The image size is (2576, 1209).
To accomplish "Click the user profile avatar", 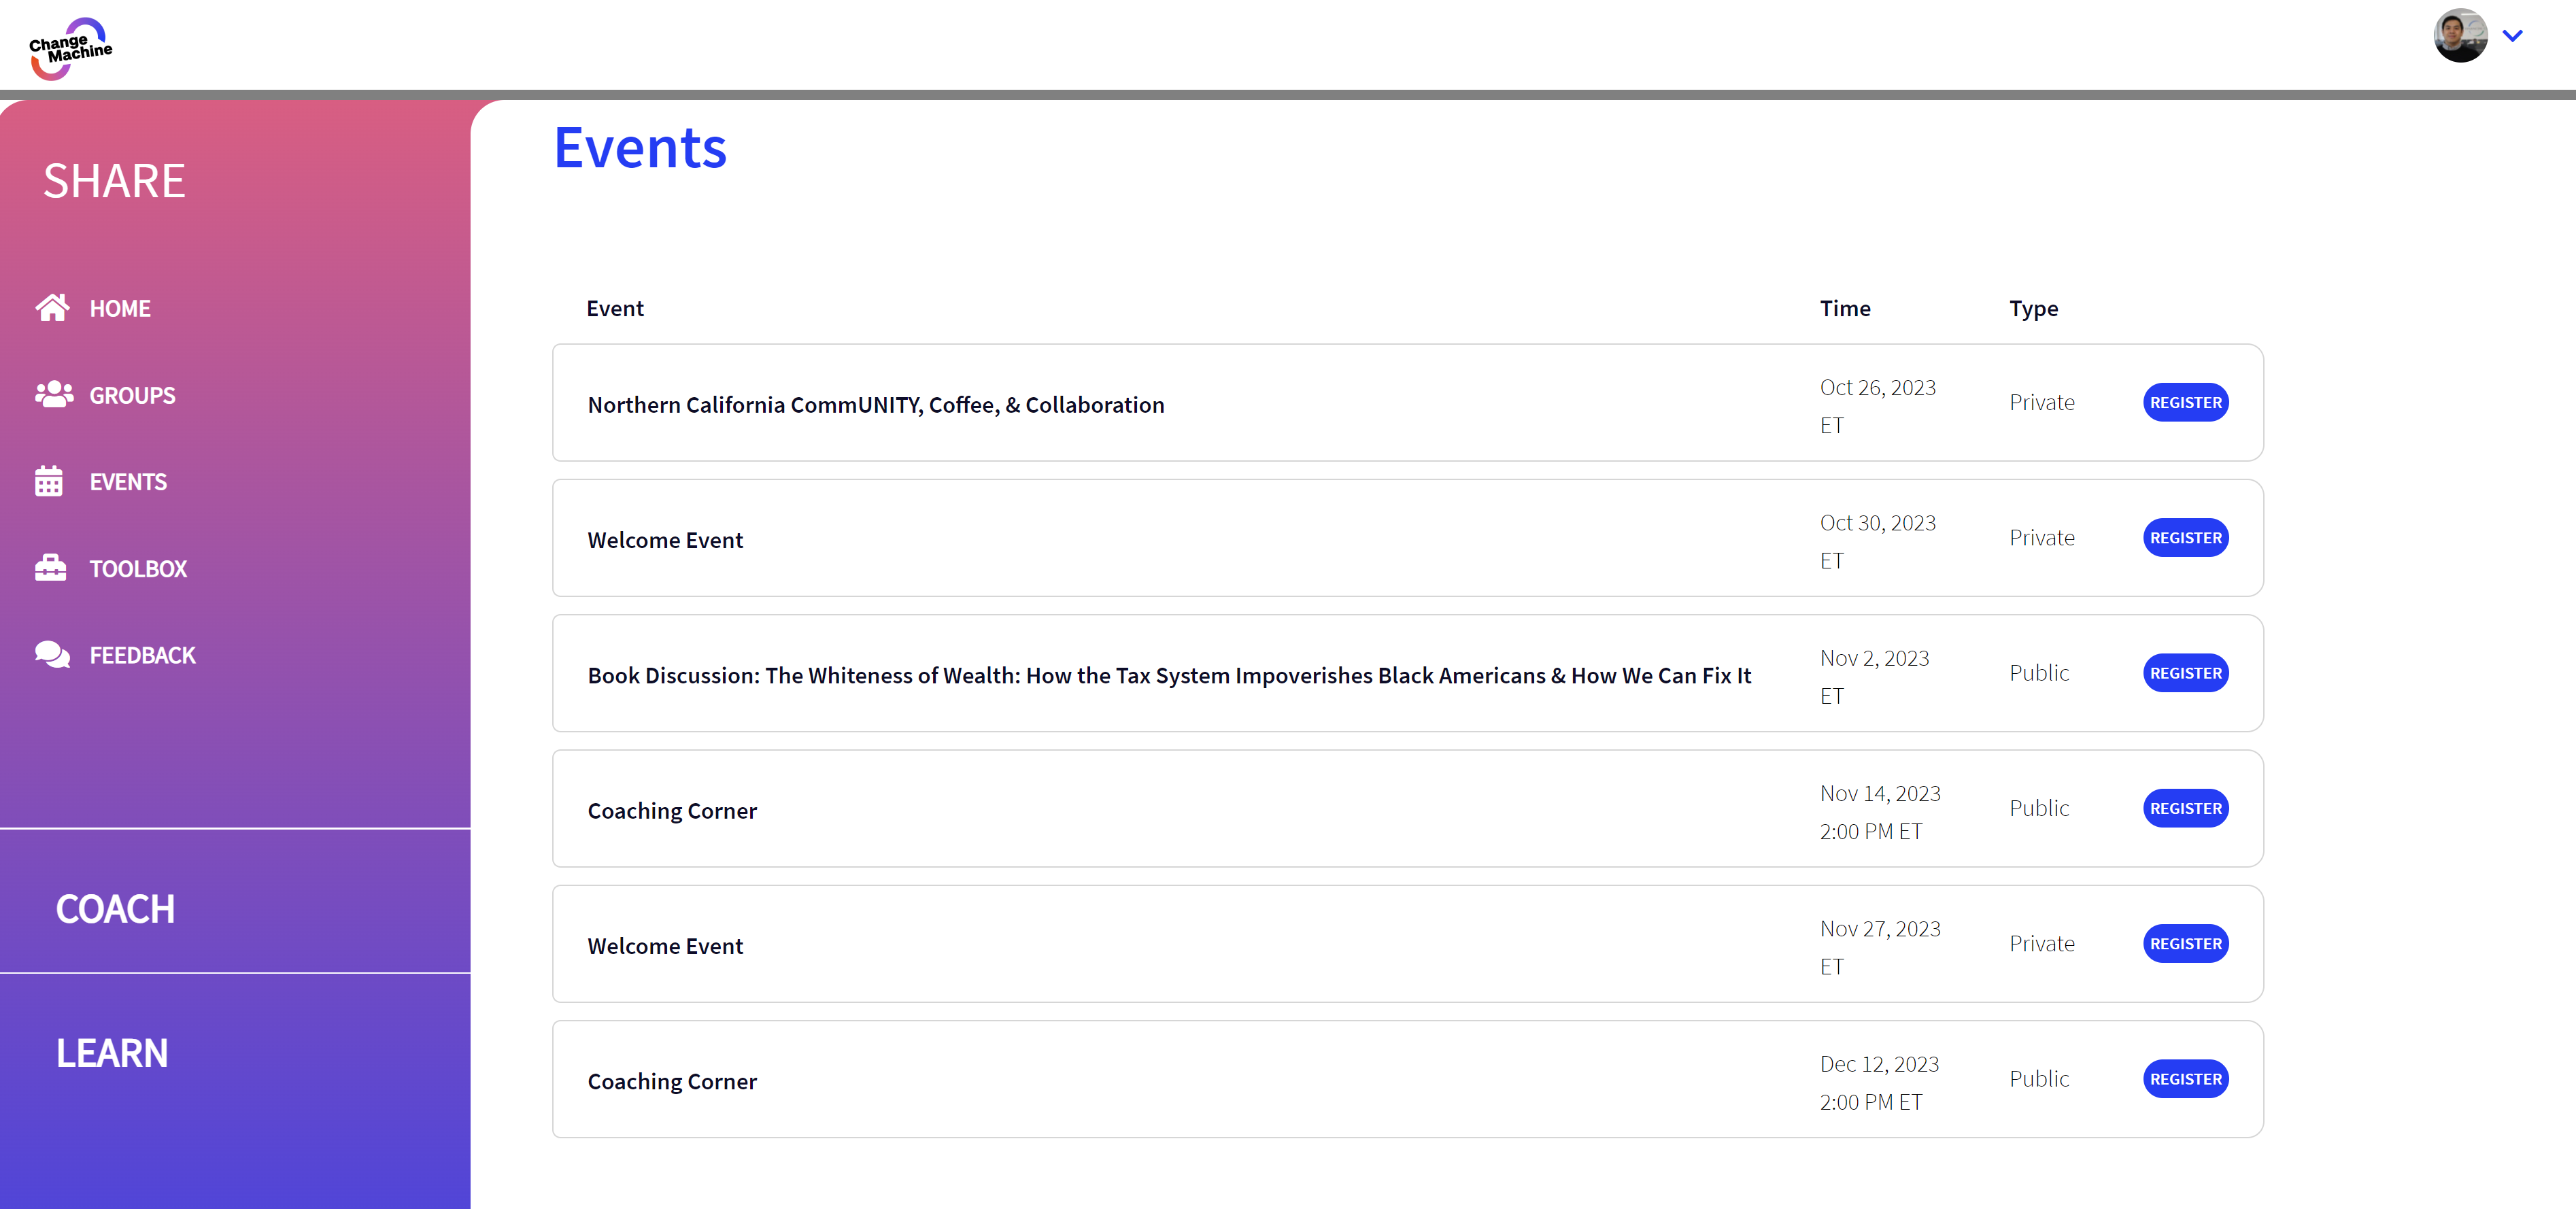I will (2460, 36).
